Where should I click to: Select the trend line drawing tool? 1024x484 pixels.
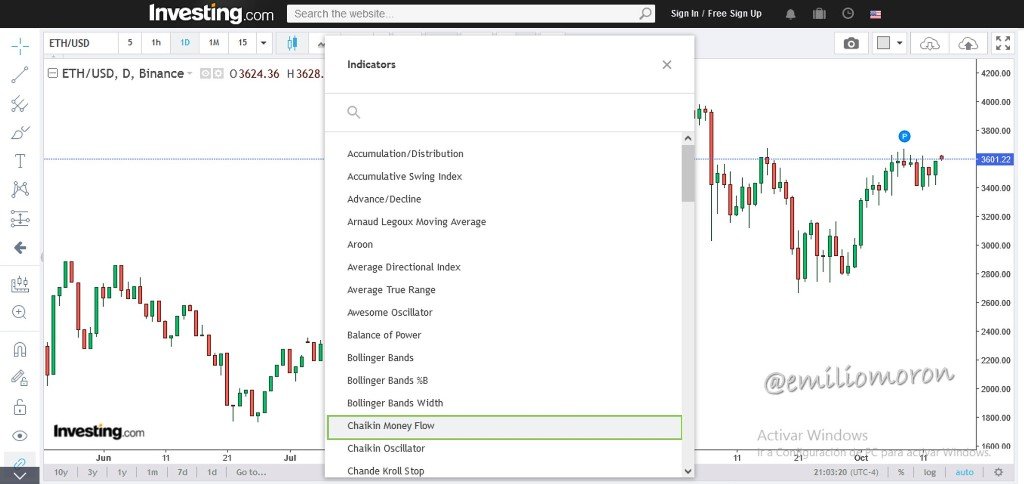(x=20, y=75)
